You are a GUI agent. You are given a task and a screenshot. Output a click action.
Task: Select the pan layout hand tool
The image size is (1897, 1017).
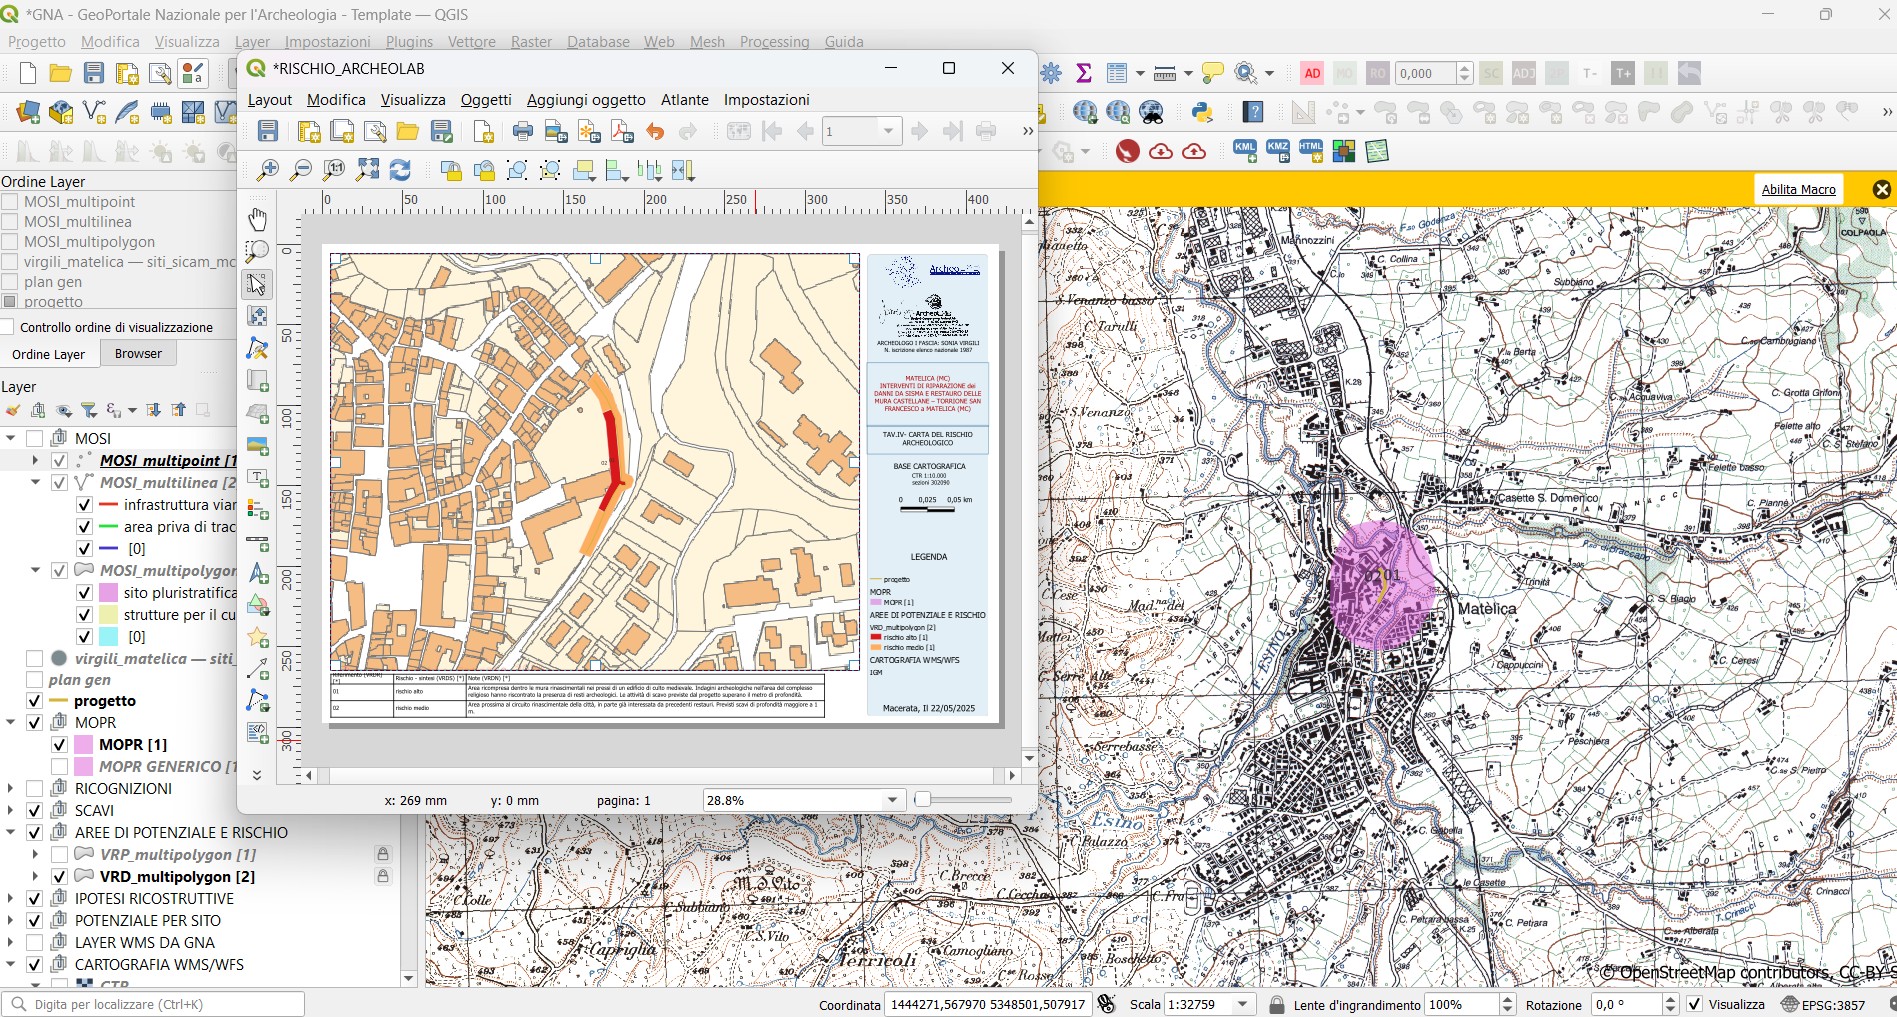click(x=257, y=219)
